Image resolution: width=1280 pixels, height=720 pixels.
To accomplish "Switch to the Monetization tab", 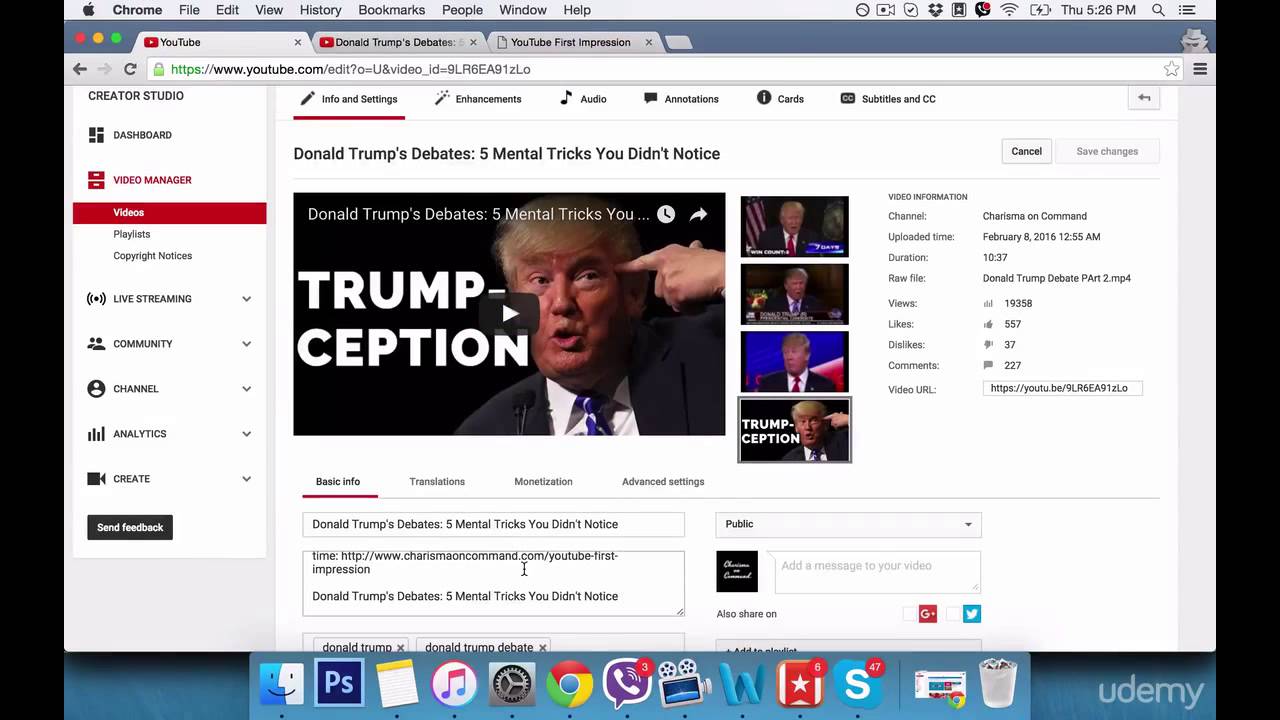I will tap(543, 482).
